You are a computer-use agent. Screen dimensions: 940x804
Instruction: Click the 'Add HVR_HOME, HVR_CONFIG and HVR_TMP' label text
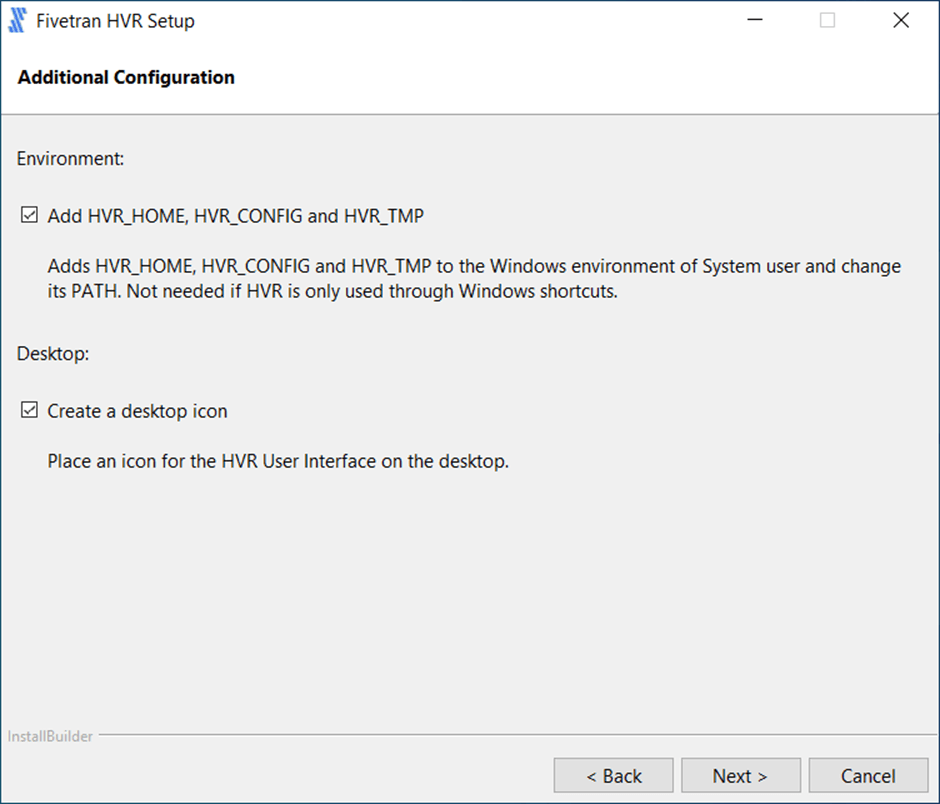(x=235, y=216)
